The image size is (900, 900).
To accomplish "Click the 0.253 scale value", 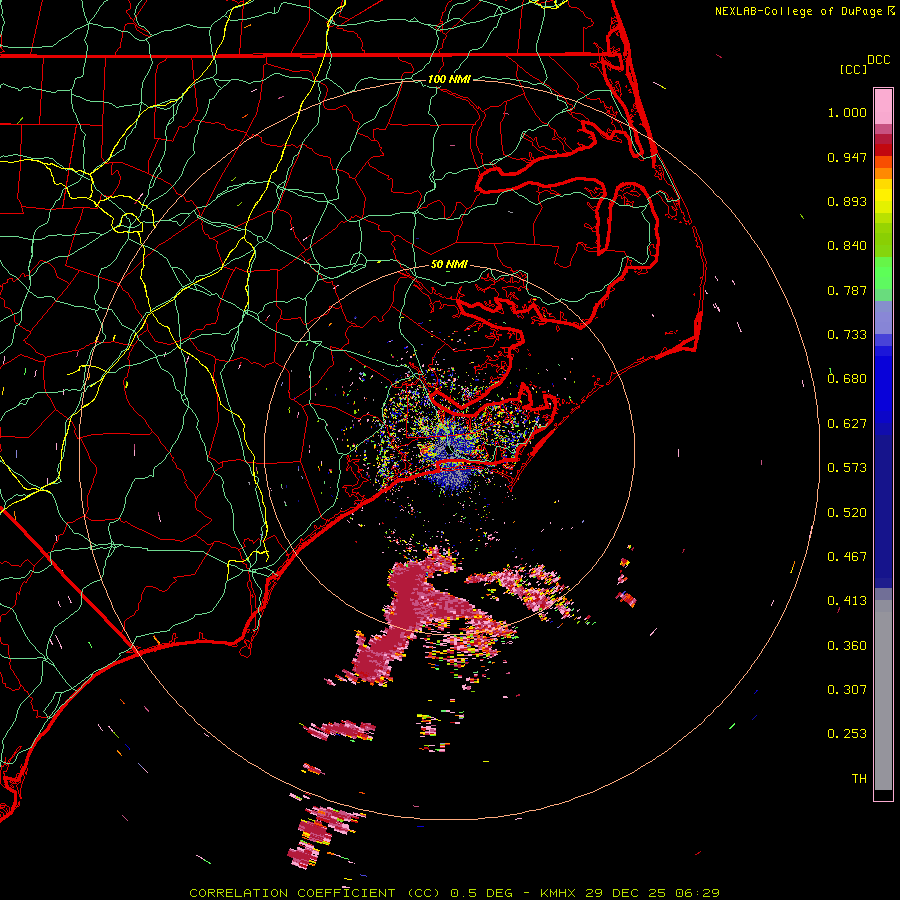I will coord(847,734).
